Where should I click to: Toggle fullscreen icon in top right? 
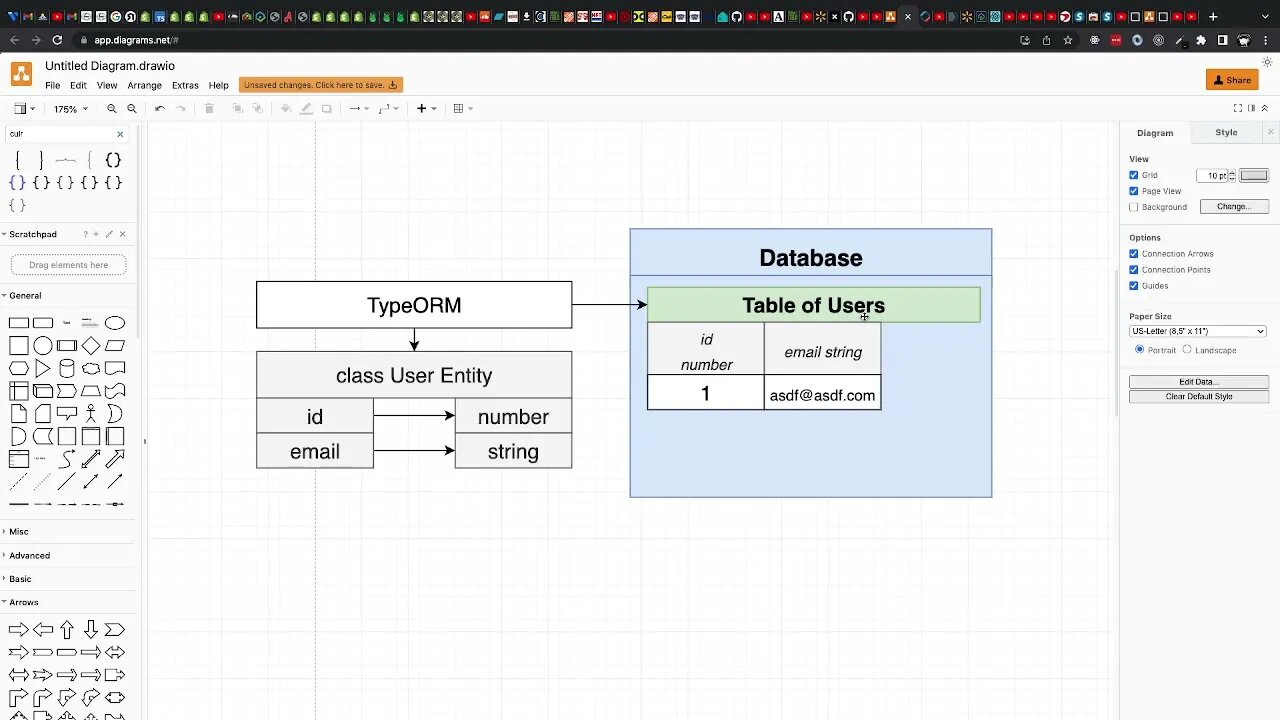click(x=1237, y=108)
